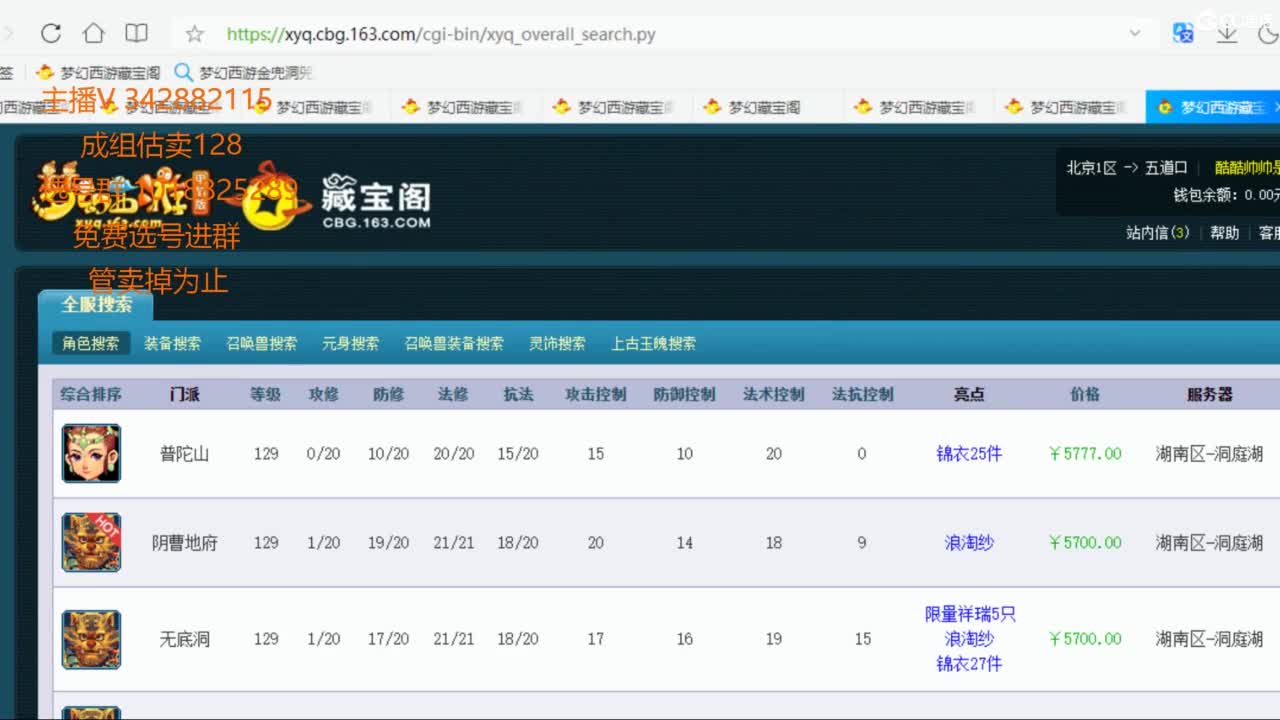The width and height of the screenshot is (1280, 720).
Task: Sort by the 等级 column header
Action: pyautogui.click(x=265, y=394)
